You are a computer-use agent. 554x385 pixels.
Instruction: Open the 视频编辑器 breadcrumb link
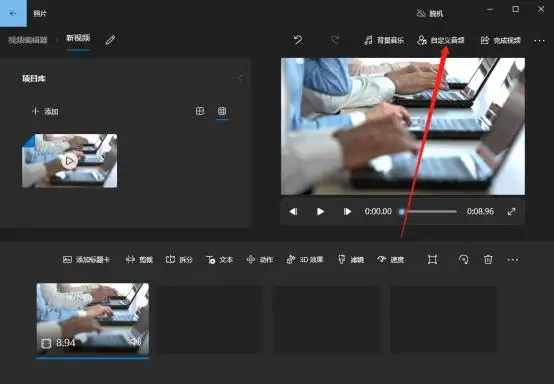(28, 40)
